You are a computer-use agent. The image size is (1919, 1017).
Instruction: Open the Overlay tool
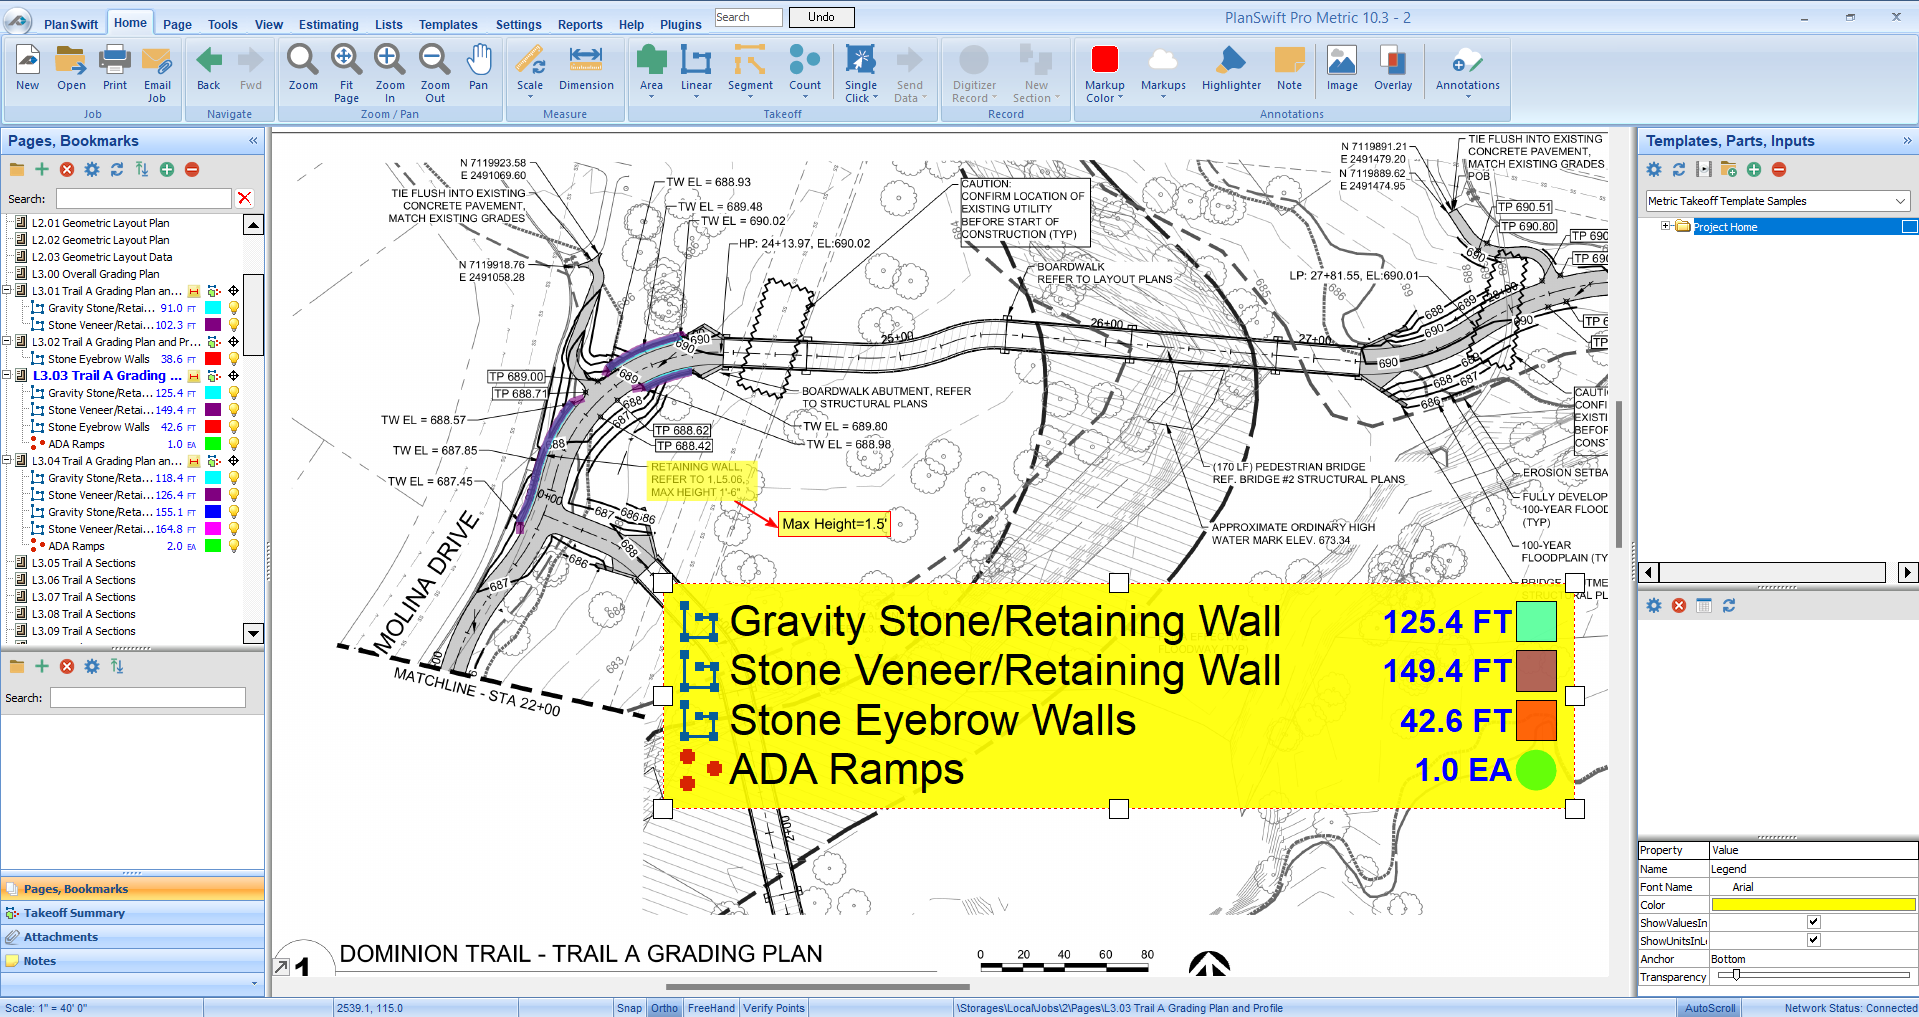tap(1393, 68)
